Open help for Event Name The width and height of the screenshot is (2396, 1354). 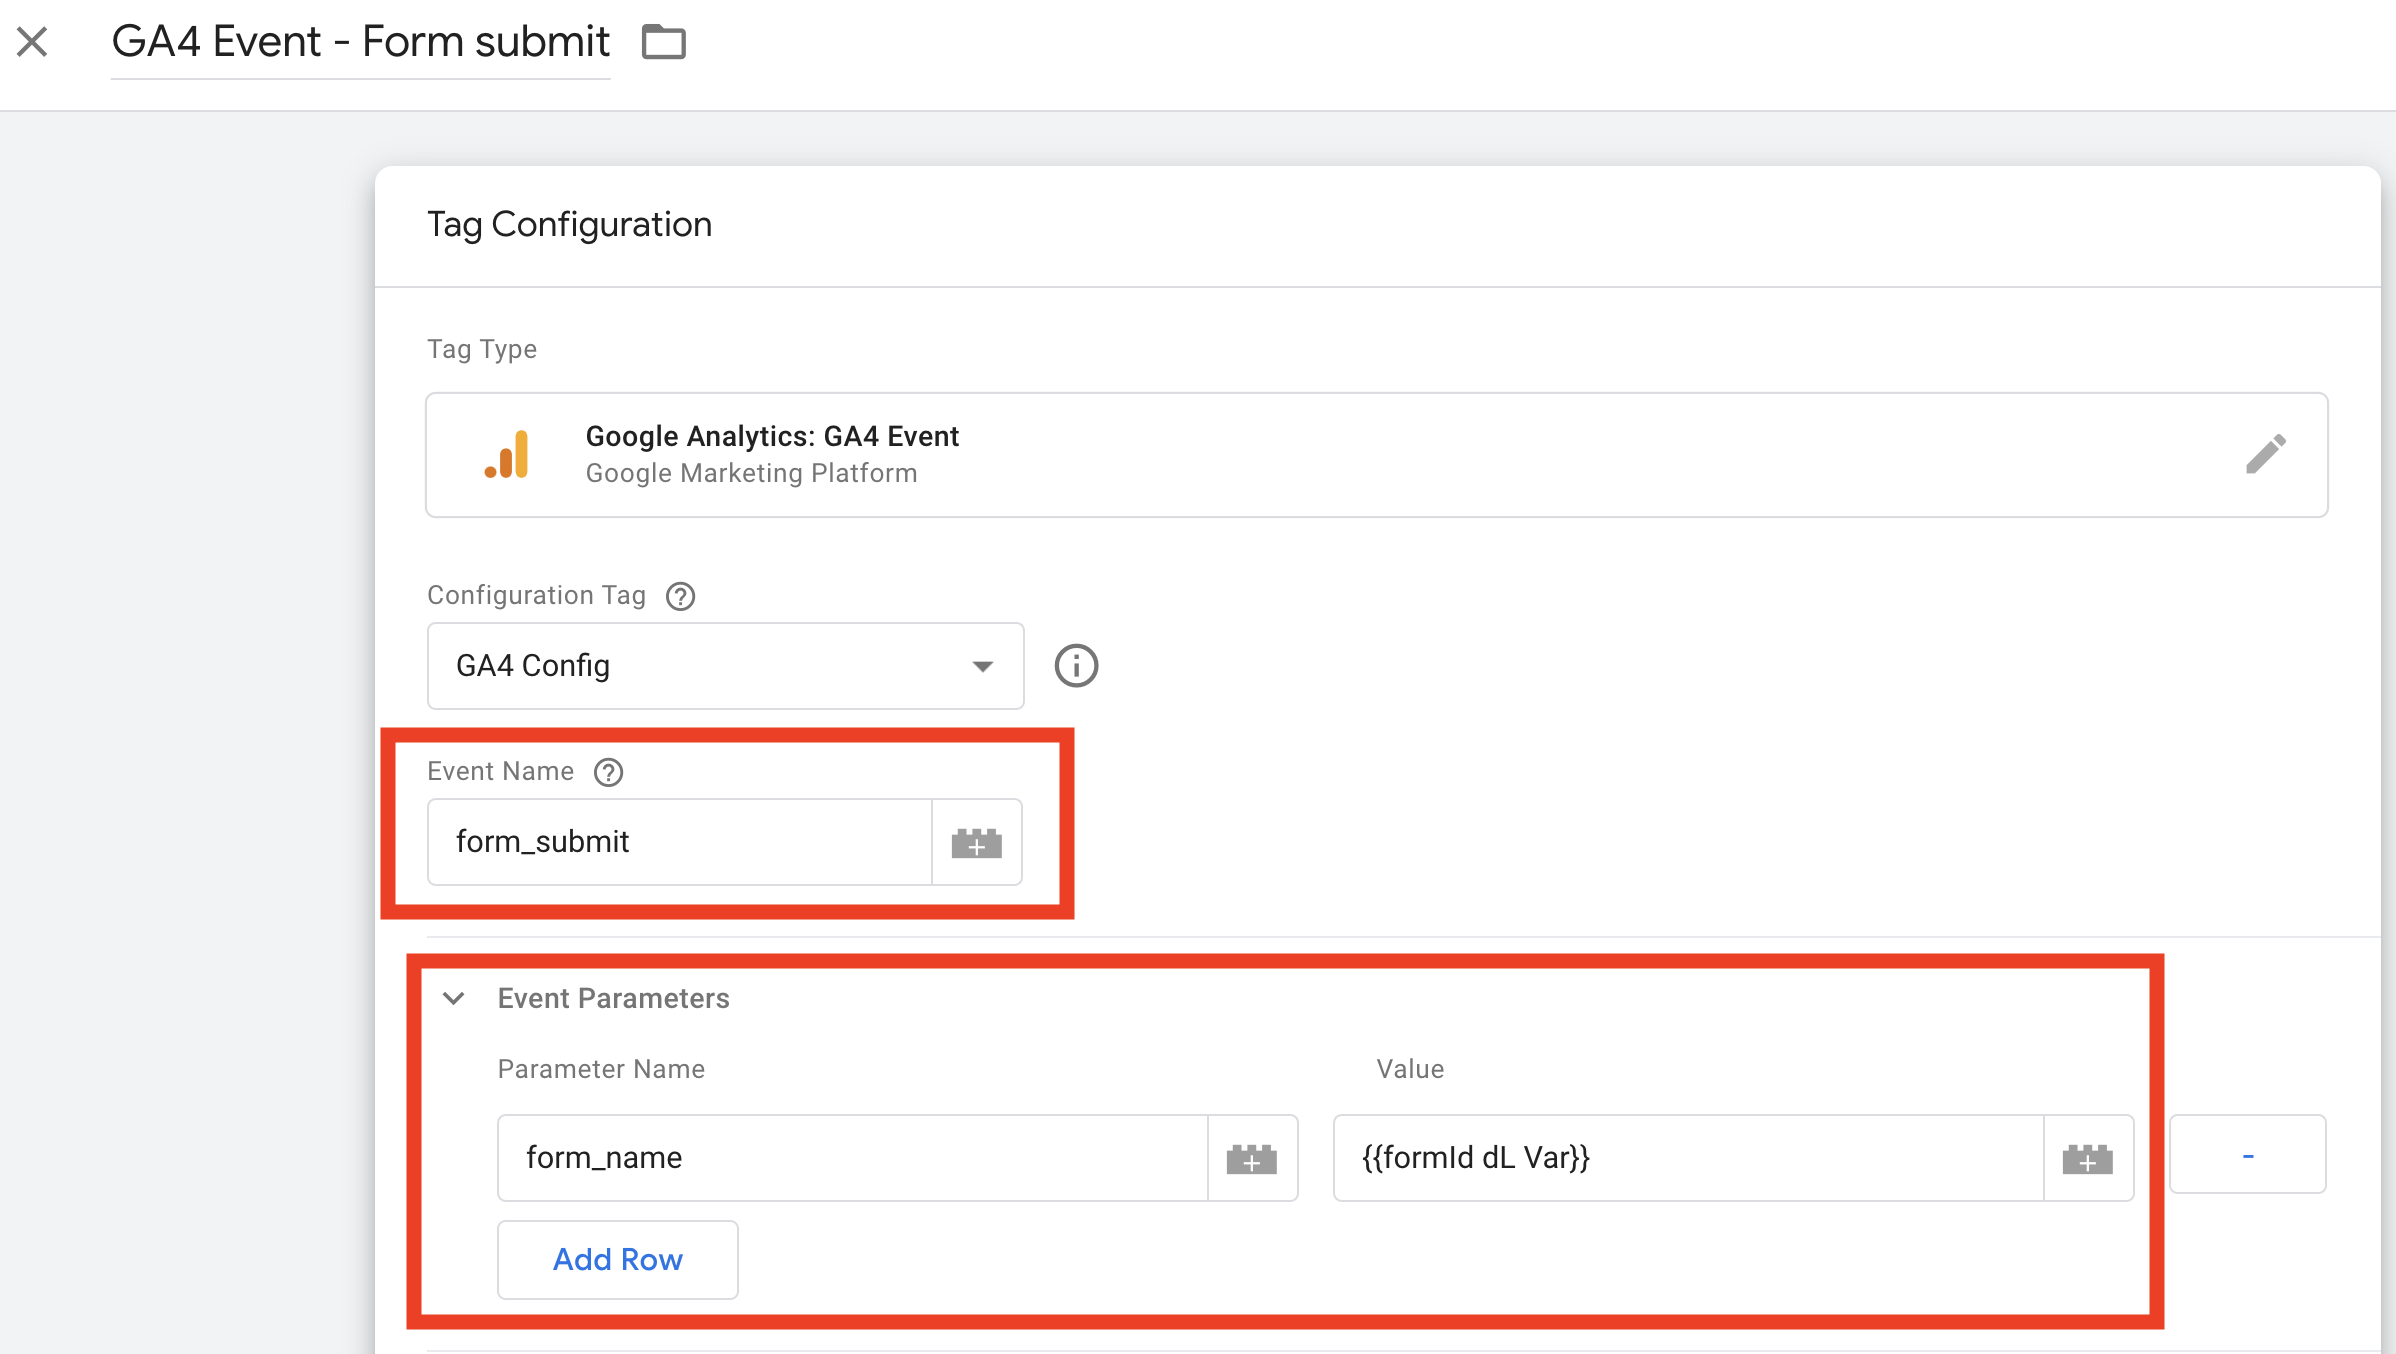608,772
